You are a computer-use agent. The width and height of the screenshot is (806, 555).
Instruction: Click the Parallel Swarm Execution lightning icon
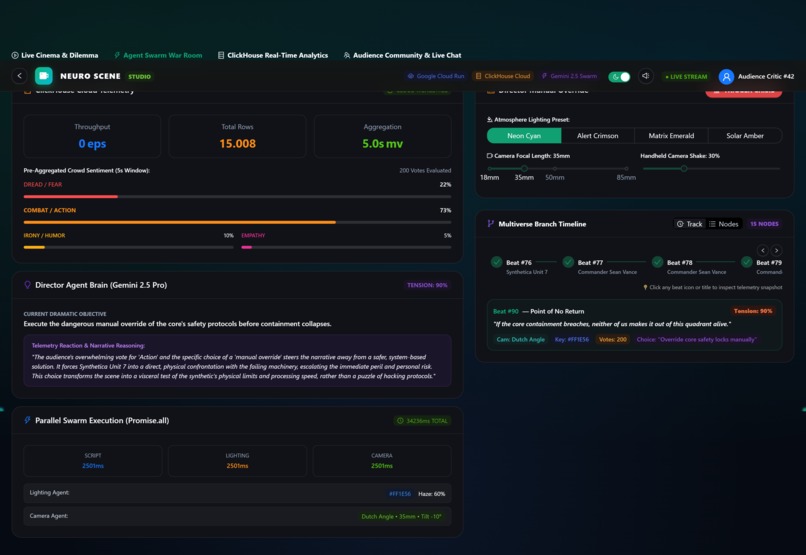pos(27,420)
